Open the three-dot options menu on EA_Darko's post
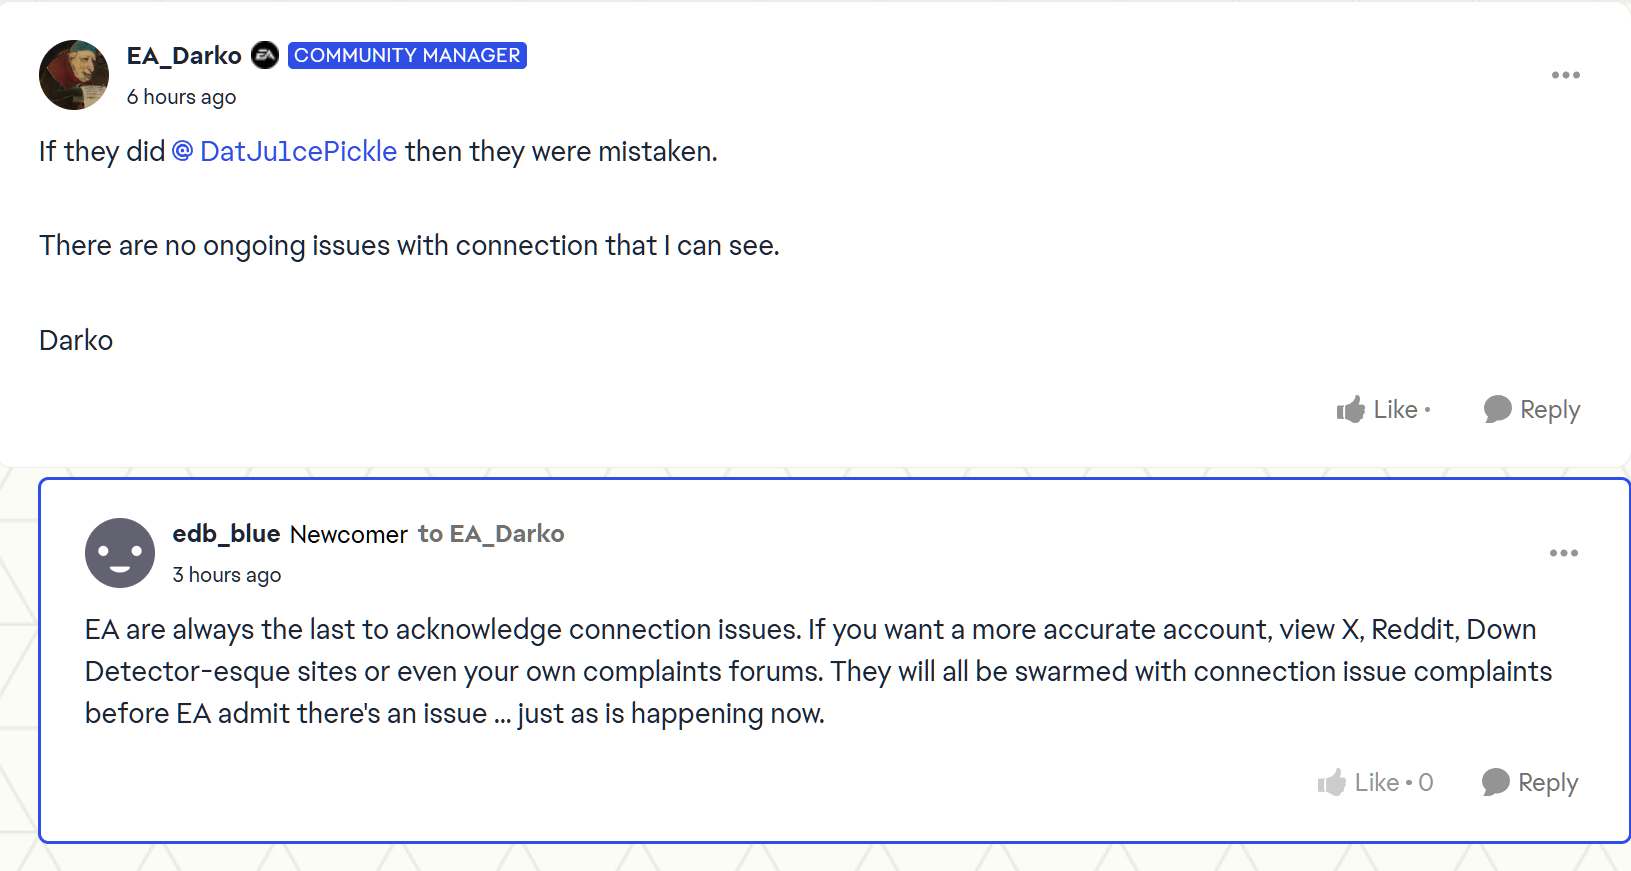Screen dimensions: 1631x871 (x=1566, y=75)
